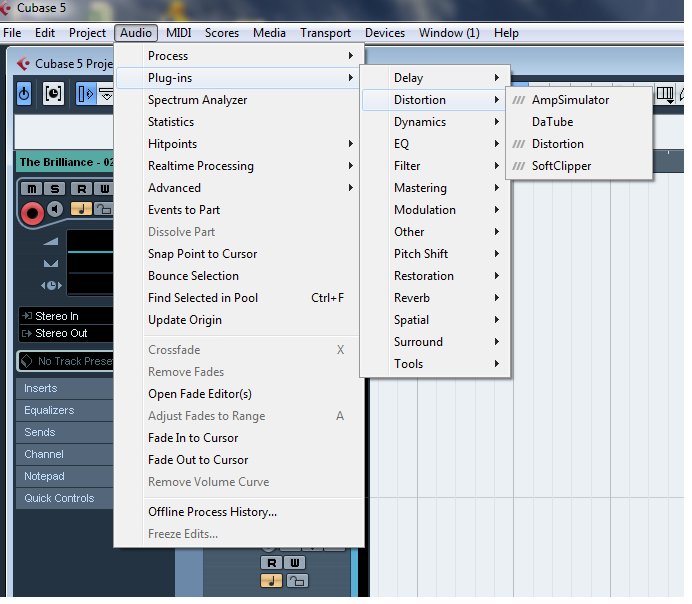692x604 pixels.
Task: Open the Transport menu
Action: pyautogui.click(x=325, y=33)
